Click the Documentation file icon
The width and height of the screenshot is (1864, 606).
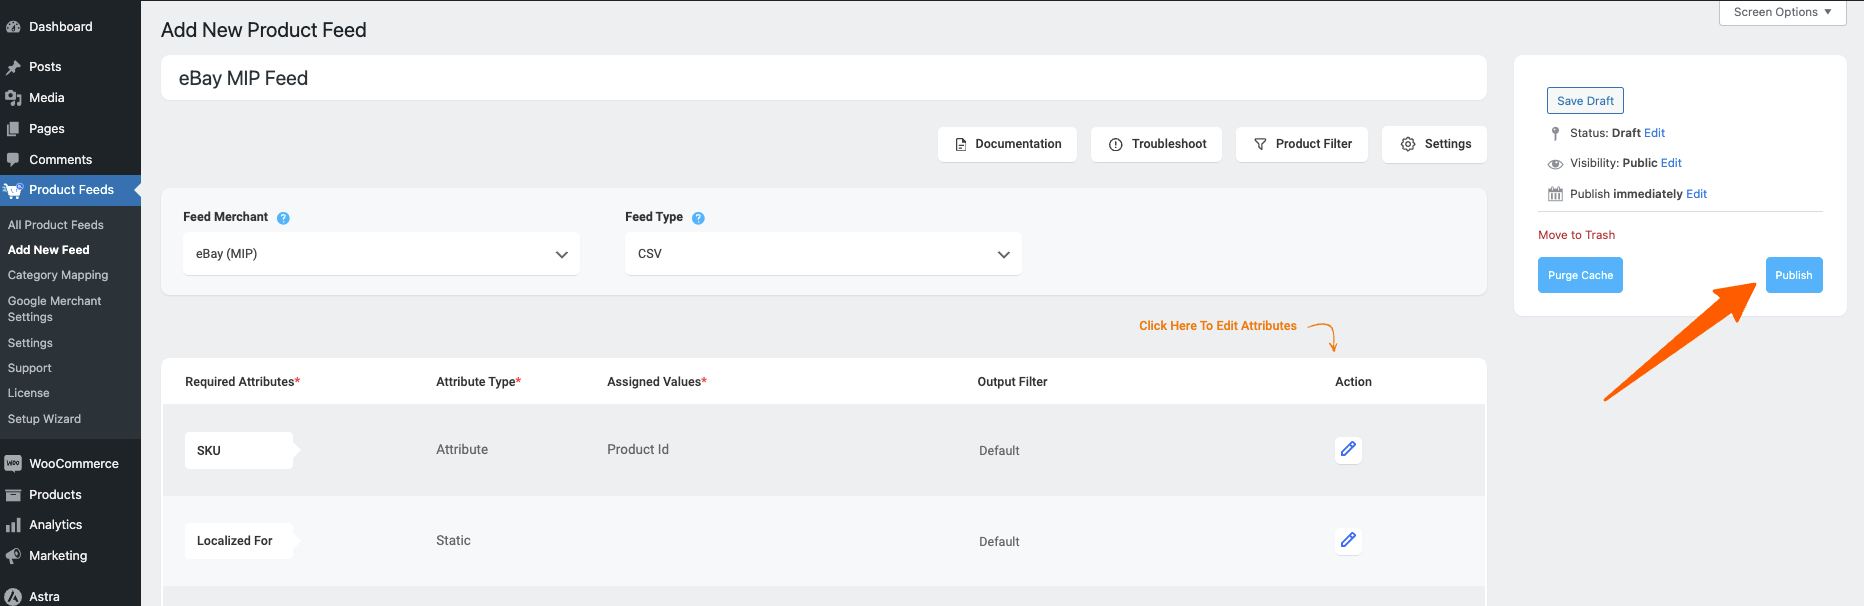point(961,144)
